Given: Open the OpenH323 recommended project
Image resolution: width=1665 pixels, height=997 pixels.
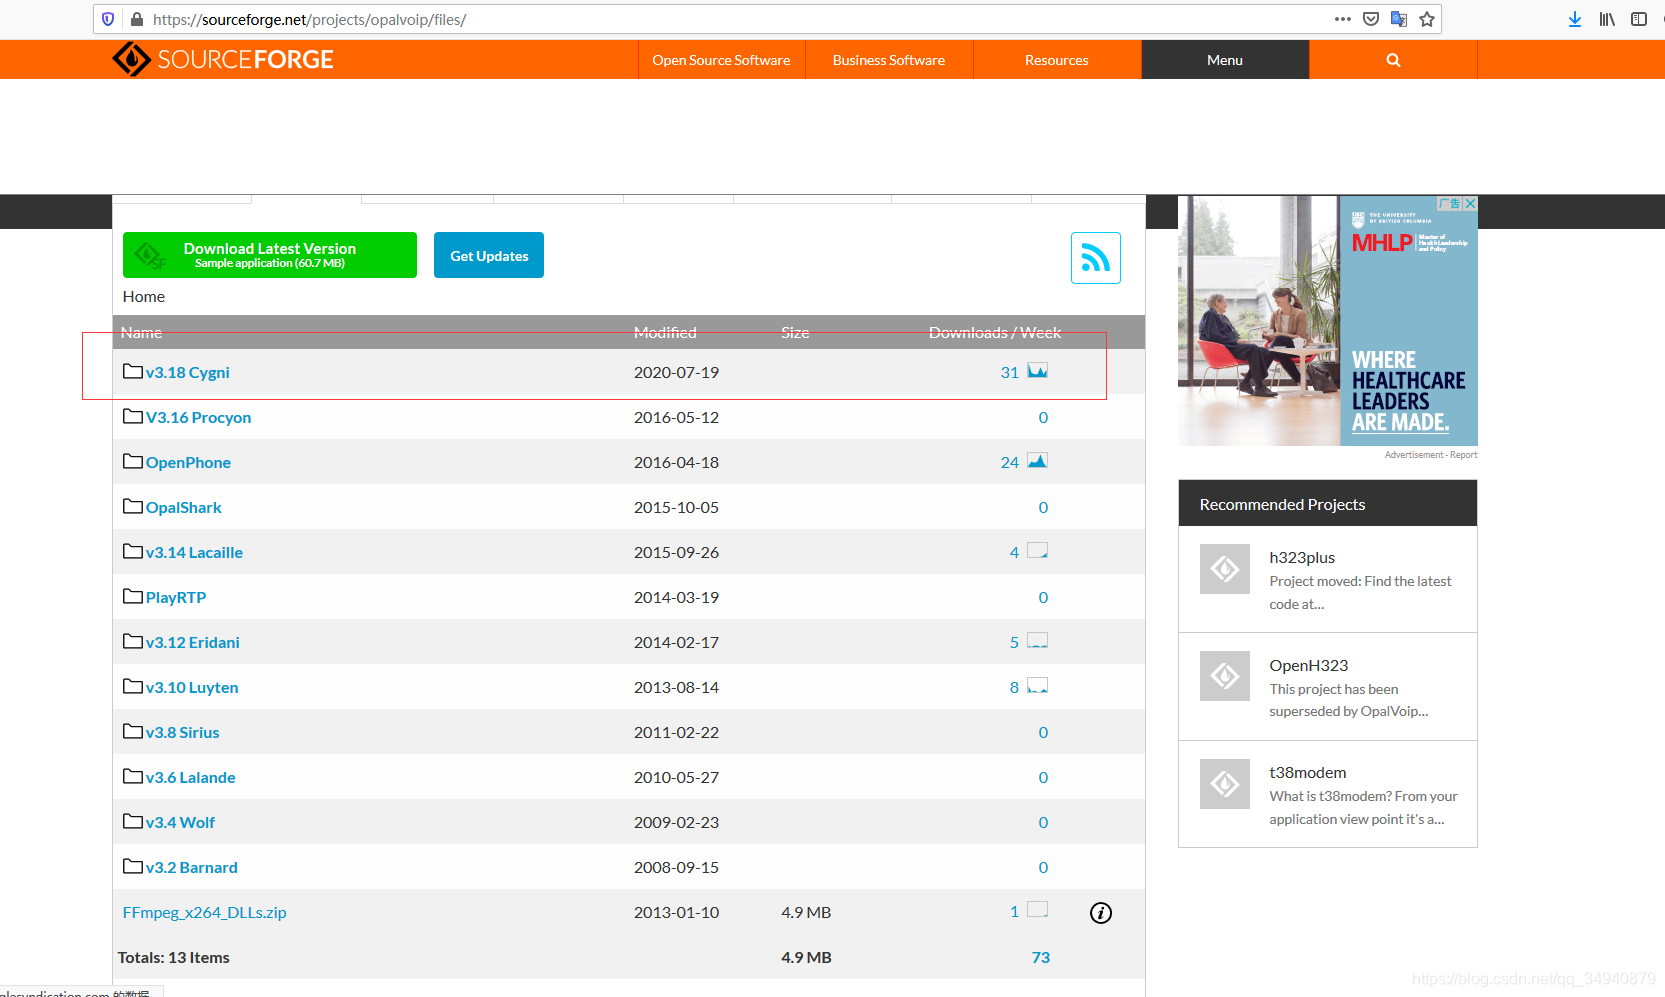Looking at the screenshot, I should click(1309, 665).
